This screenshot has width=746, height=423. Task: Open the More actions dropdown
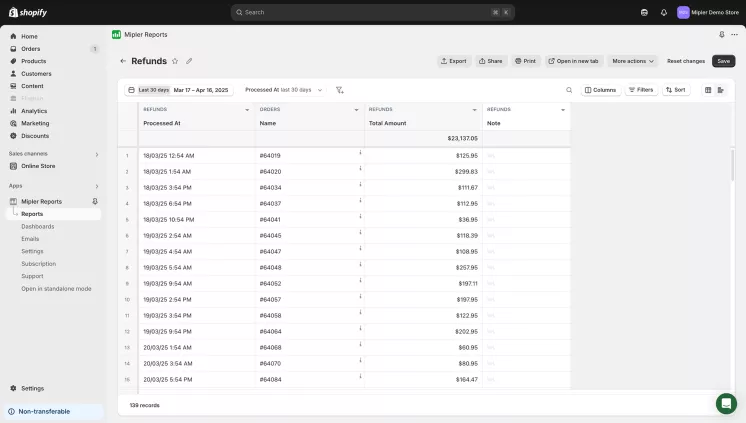click(633, 61)
